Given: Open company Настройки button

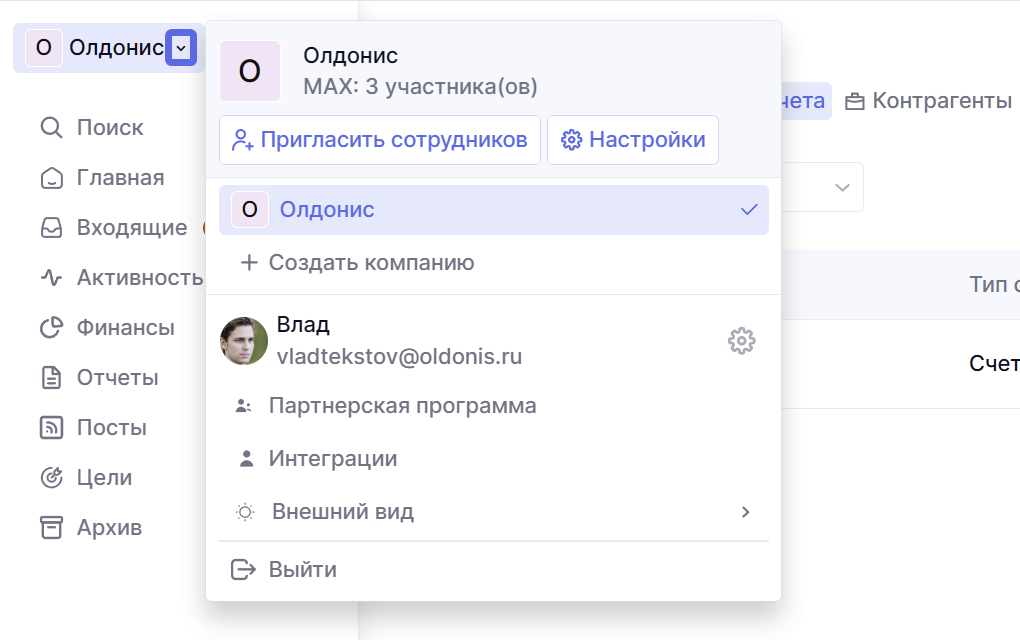Looking at the screenshot, I should 633,140.
